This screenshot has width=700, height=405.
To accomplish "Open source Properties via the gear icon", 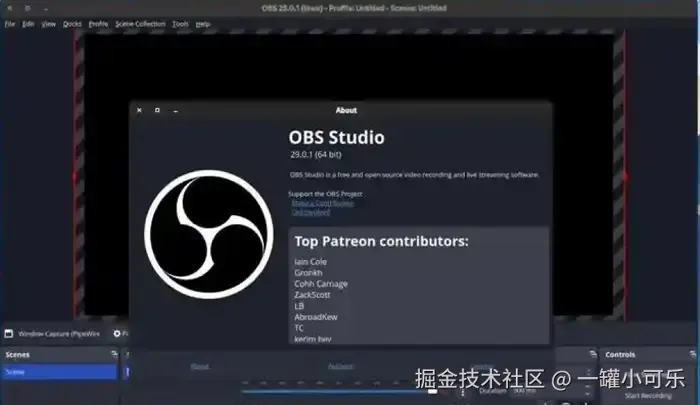I will [x=117, y=334].
